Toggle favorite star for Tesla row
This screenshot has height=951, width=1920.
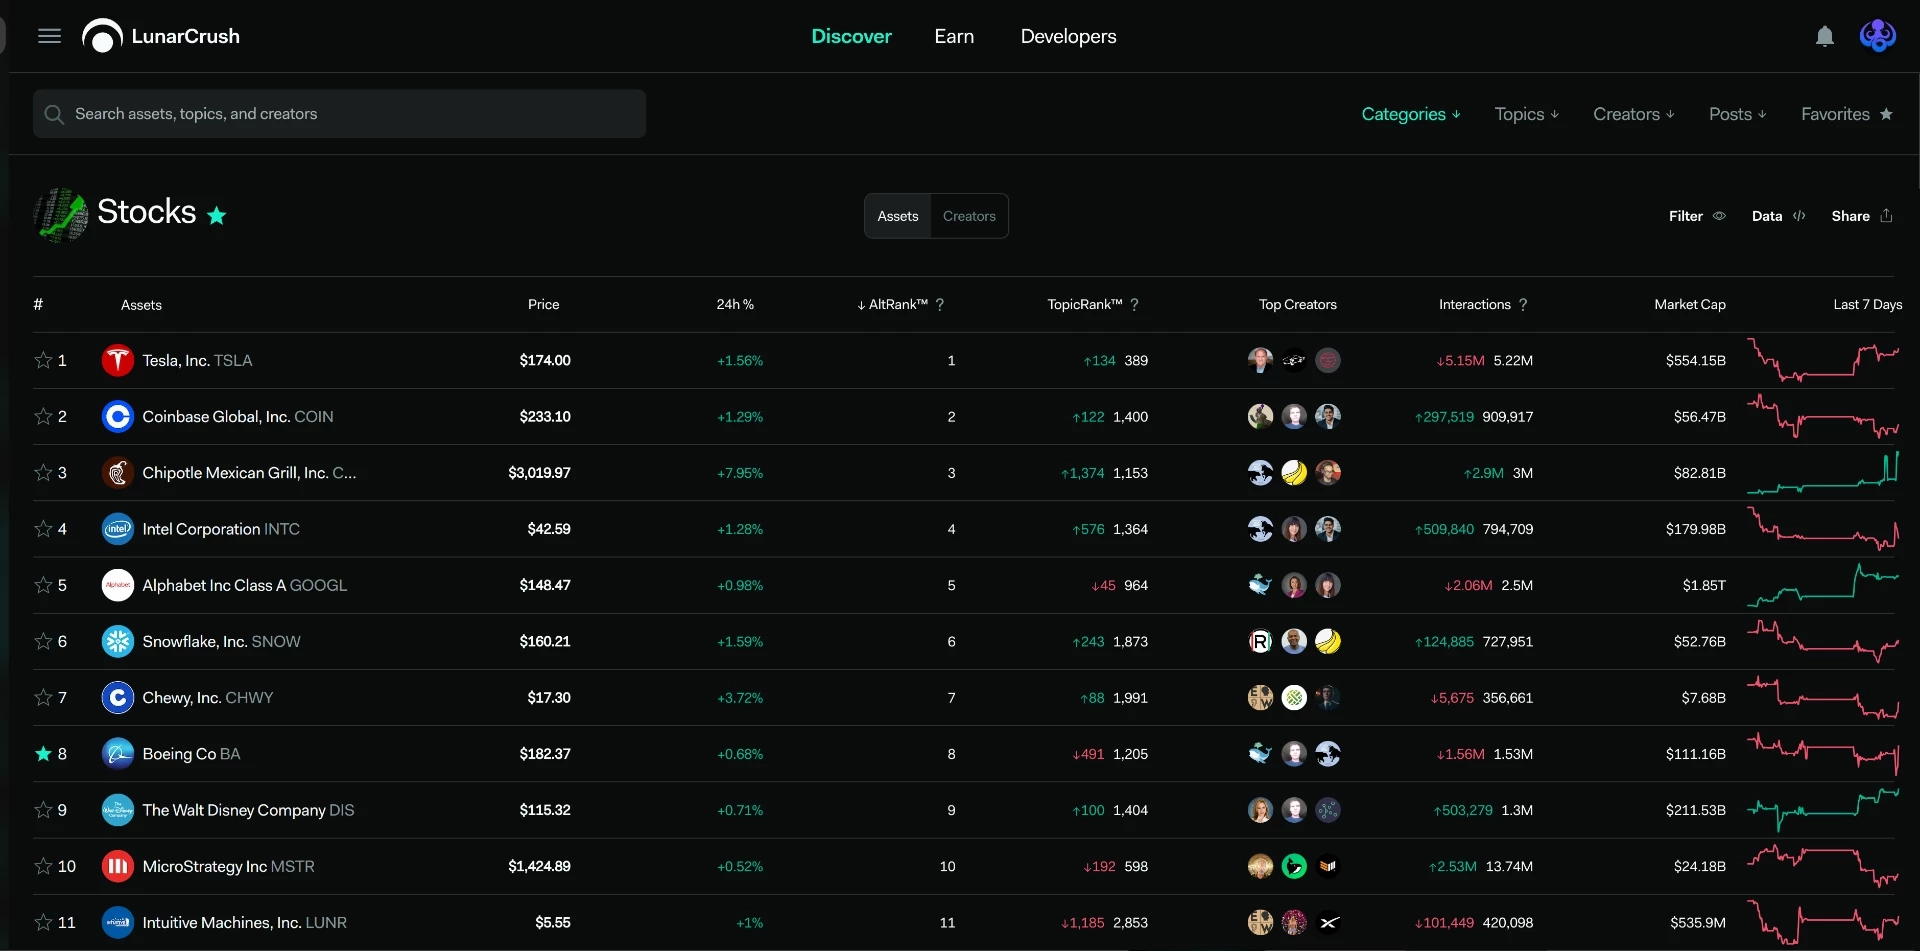pyautogui.click(x=43, y=360)
